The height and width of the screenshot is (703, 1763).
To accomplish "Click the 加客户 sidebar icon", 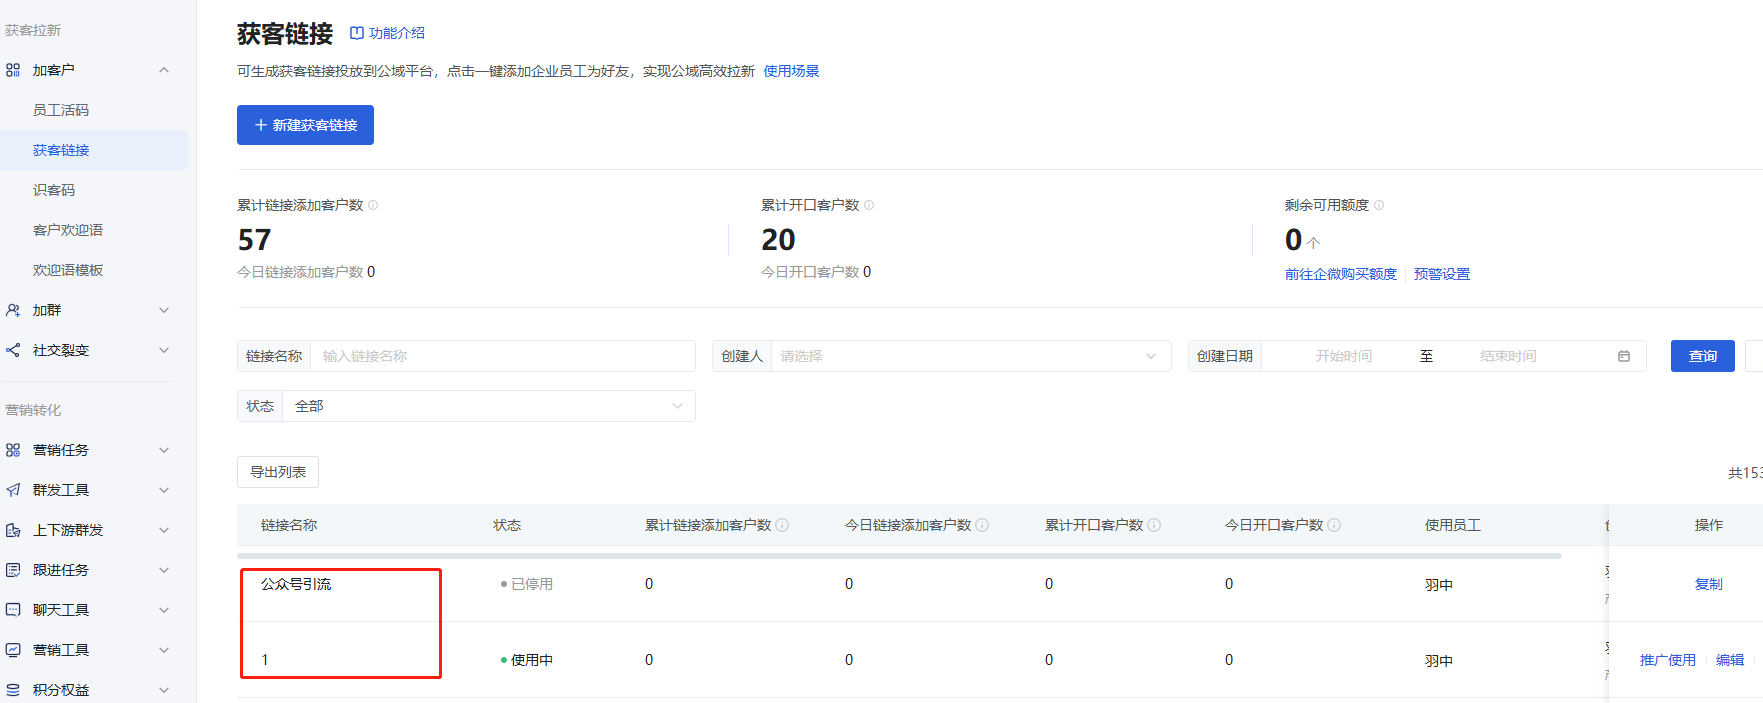I will coord(13,70).
